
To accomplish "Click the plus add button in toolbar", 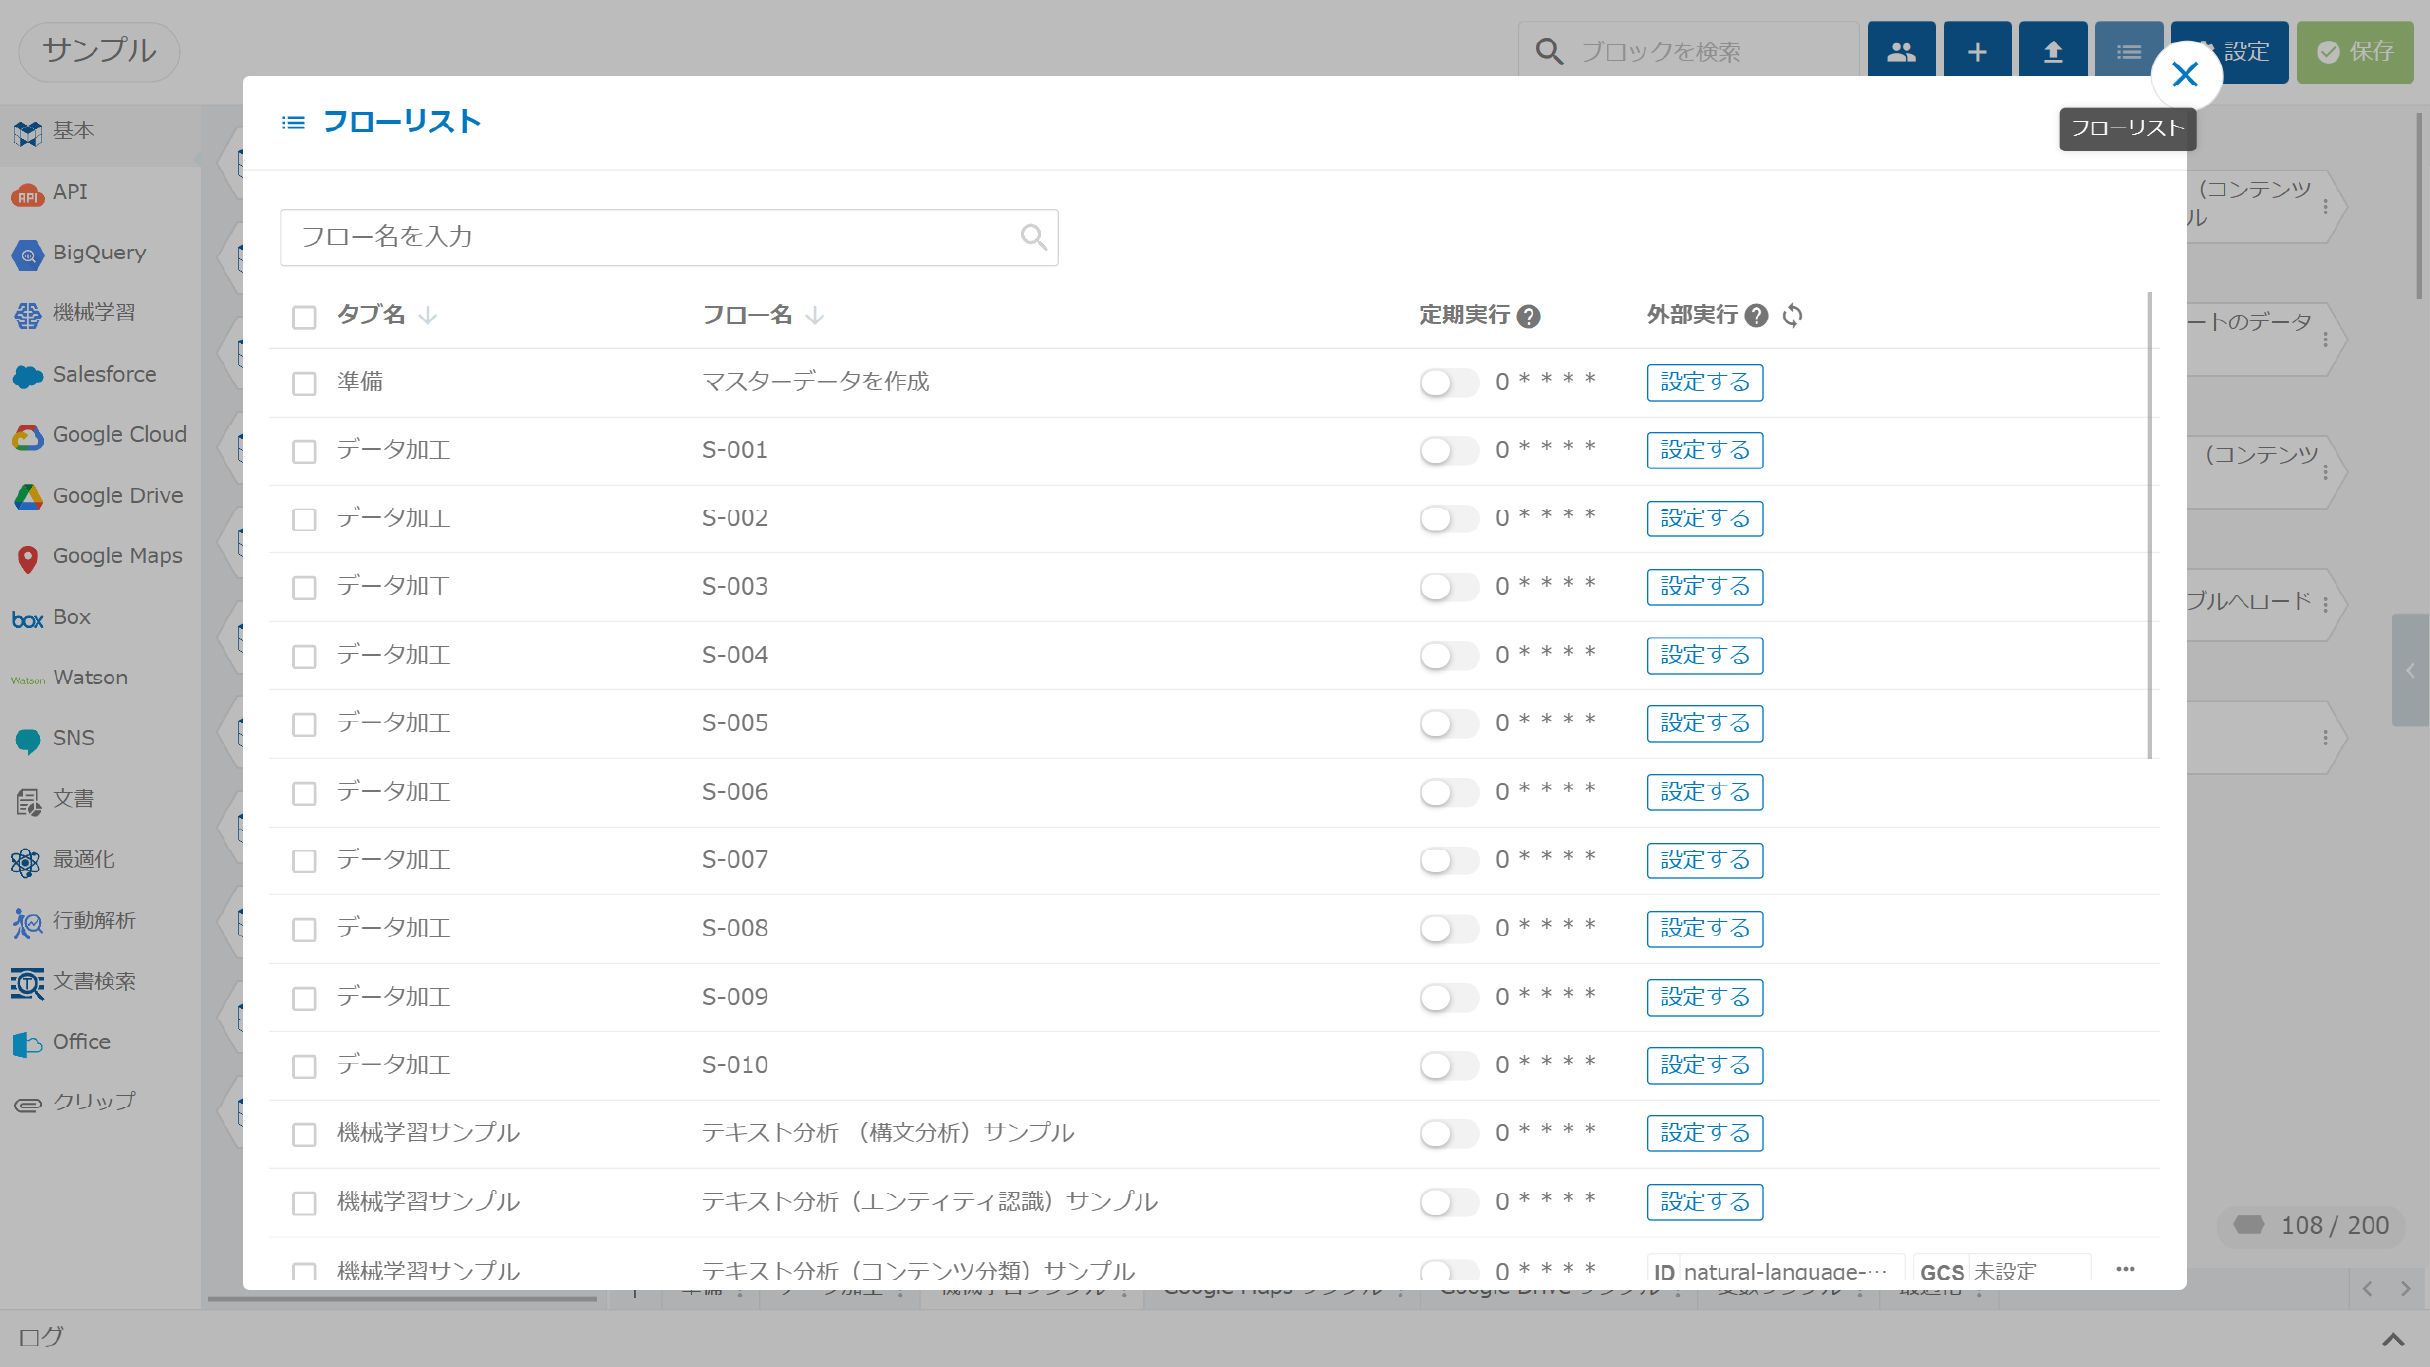I will (1977, 52).
